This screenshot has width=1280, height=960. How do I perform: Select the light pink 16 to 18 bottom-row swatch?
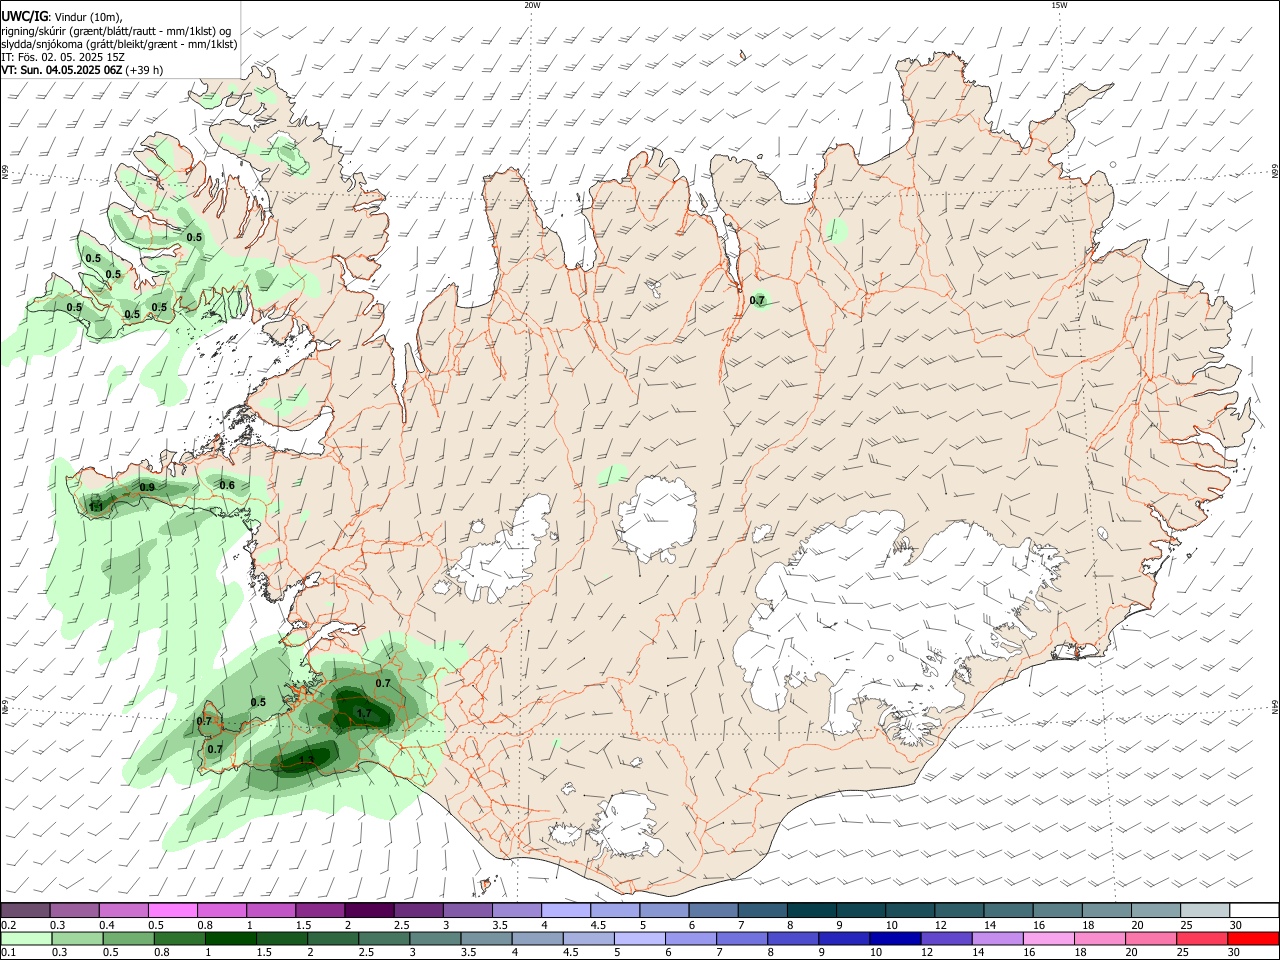click(1049, 938)
